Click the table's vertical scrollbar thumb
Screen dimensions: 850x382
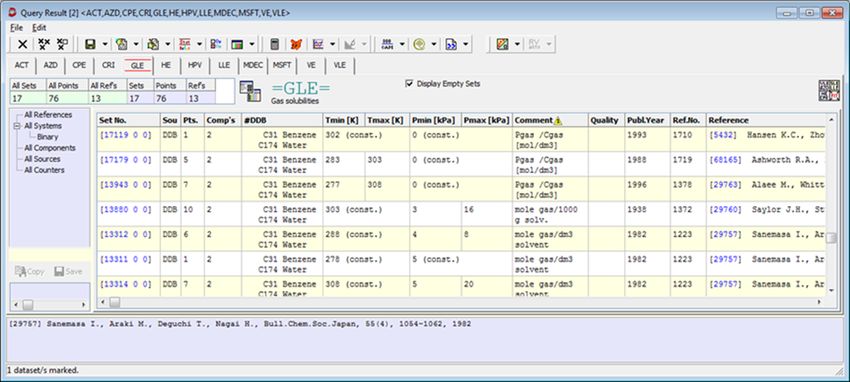click(x=832, y=238)
